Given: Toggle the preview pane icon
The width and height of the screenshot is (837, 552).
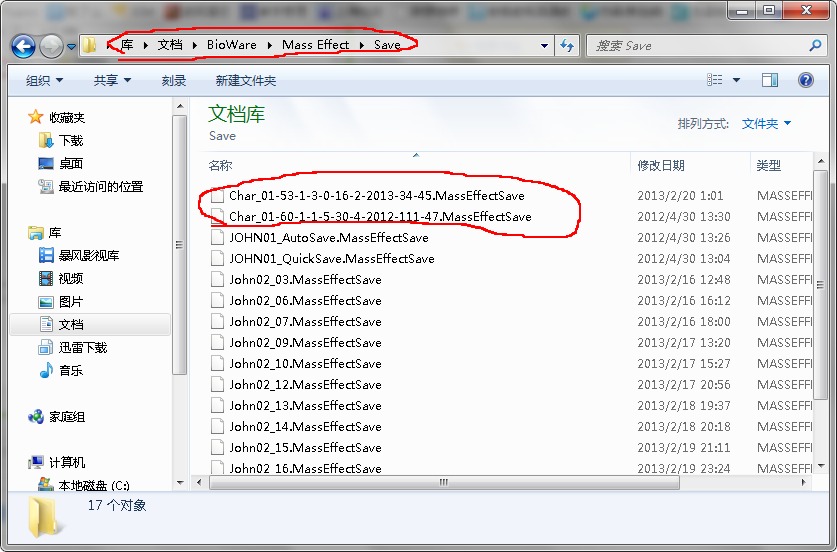Looking at the screenshot, I should 770,80.
